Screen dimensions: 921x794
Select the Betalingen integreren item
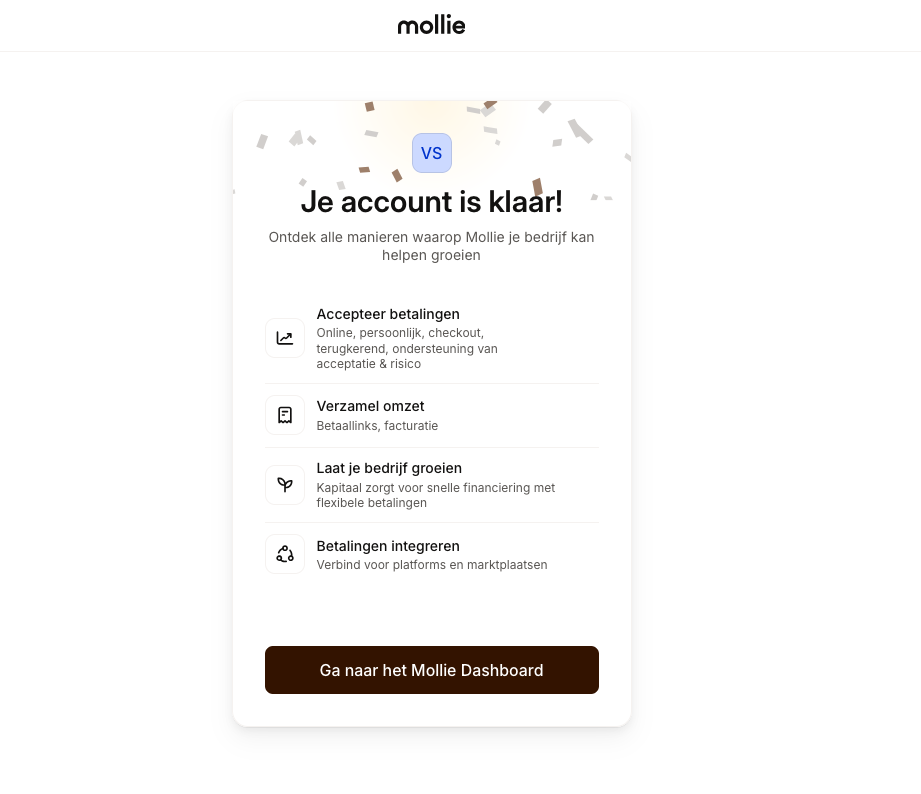coord(388,546)
